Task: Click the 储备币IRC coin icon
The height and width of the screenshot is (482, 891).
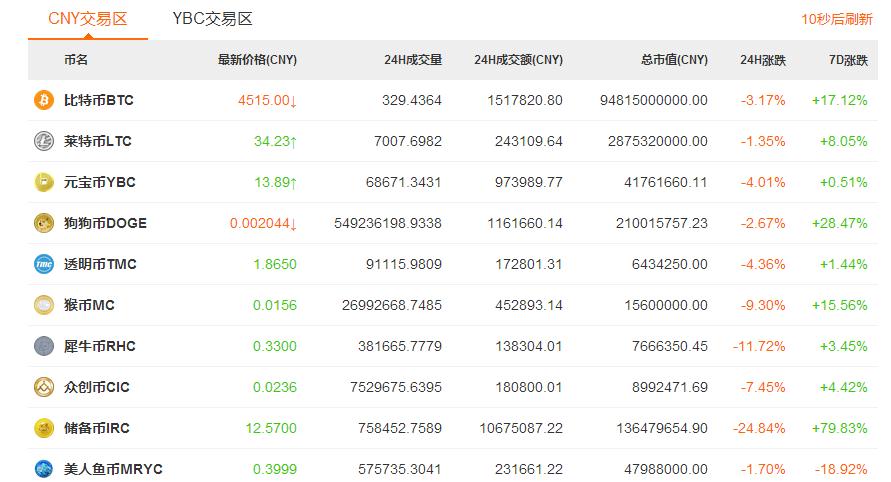Action: tap(44, 428)
